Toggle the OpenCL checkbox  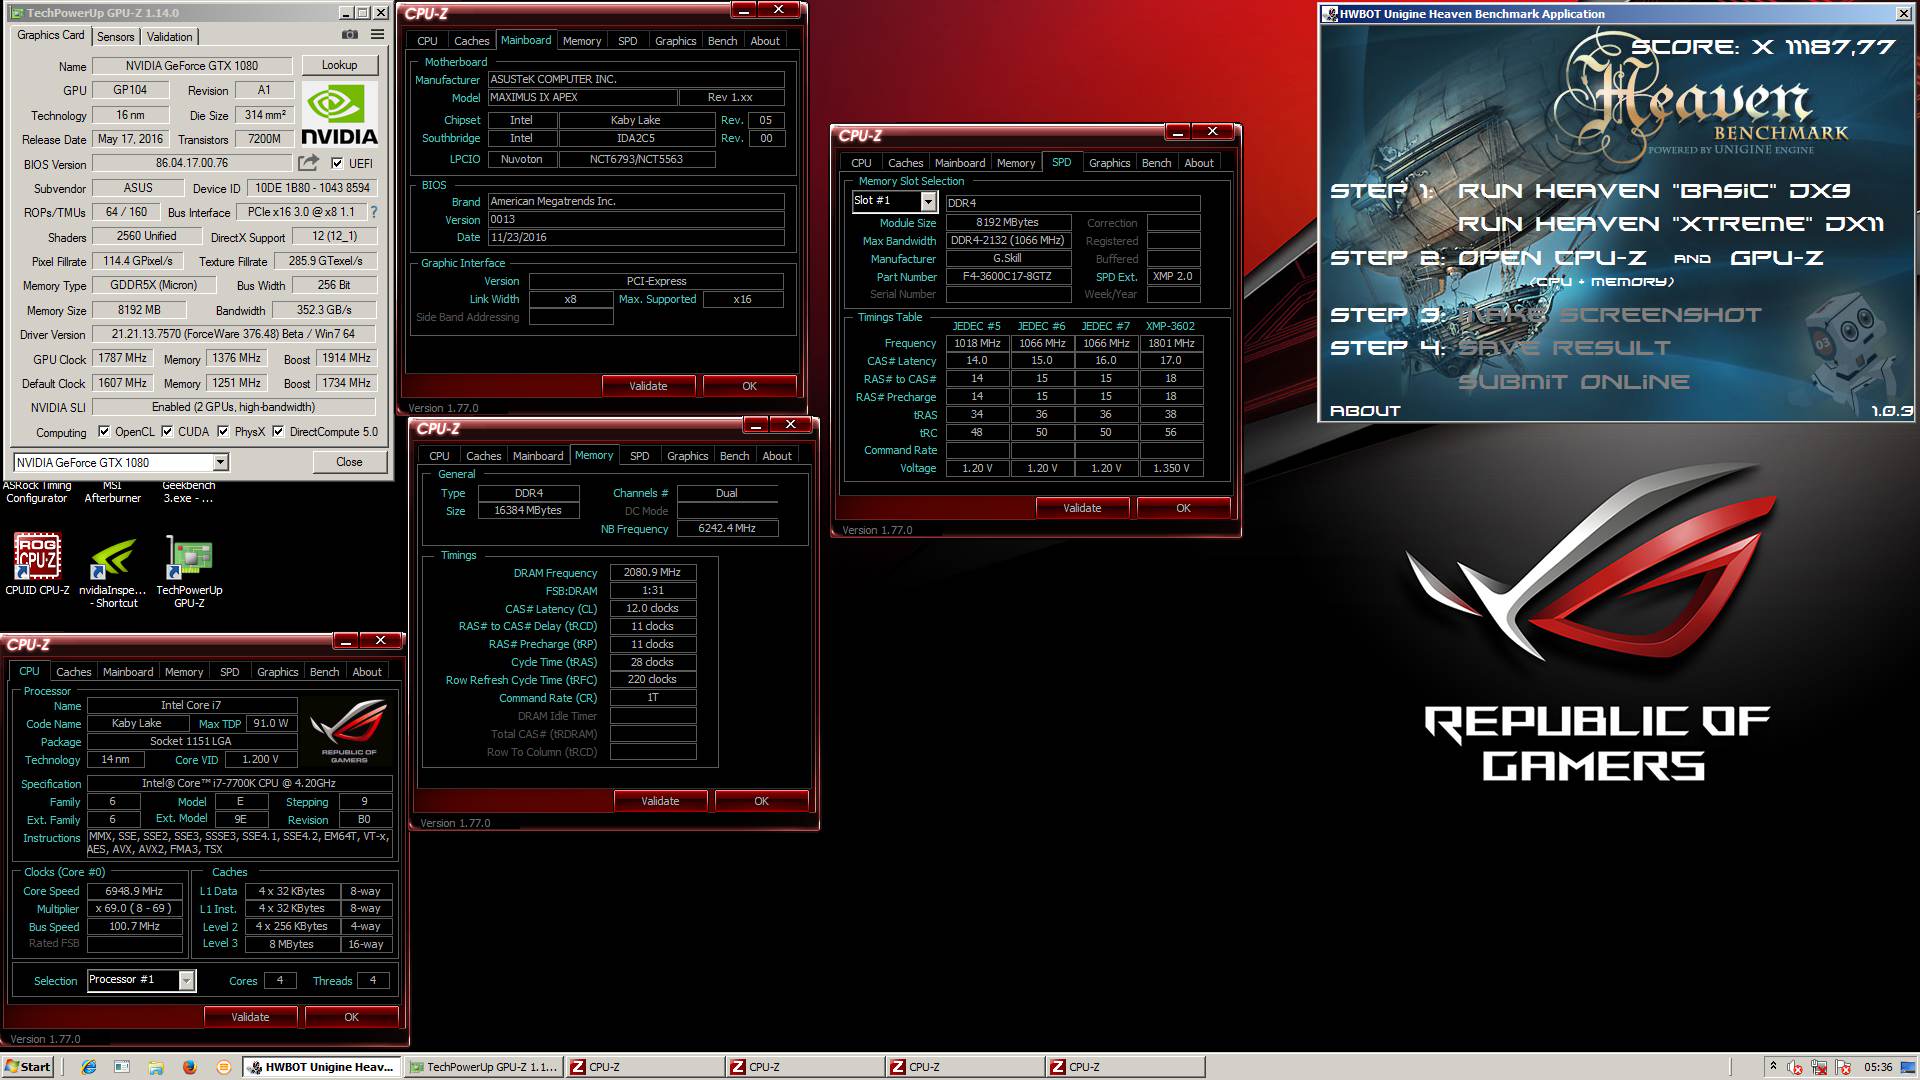tap(104, 432)
